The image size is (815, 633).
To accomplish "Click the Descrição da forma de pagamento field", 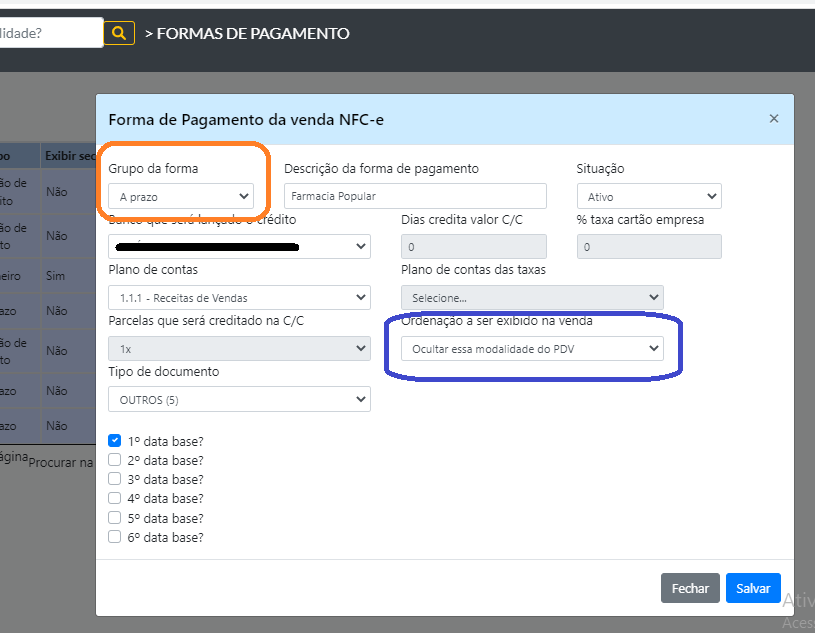I will point(415,196).
